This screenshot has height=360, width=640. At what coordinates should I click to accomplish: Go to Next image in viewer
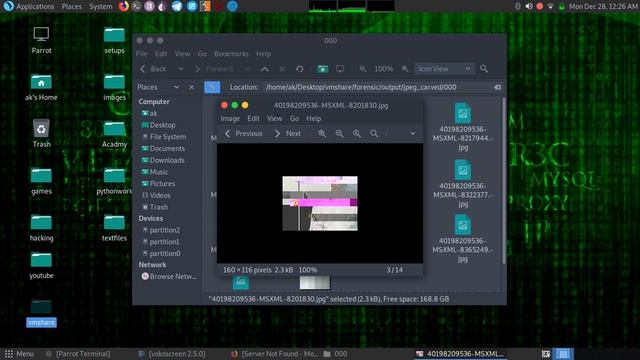tap(288, 133)
